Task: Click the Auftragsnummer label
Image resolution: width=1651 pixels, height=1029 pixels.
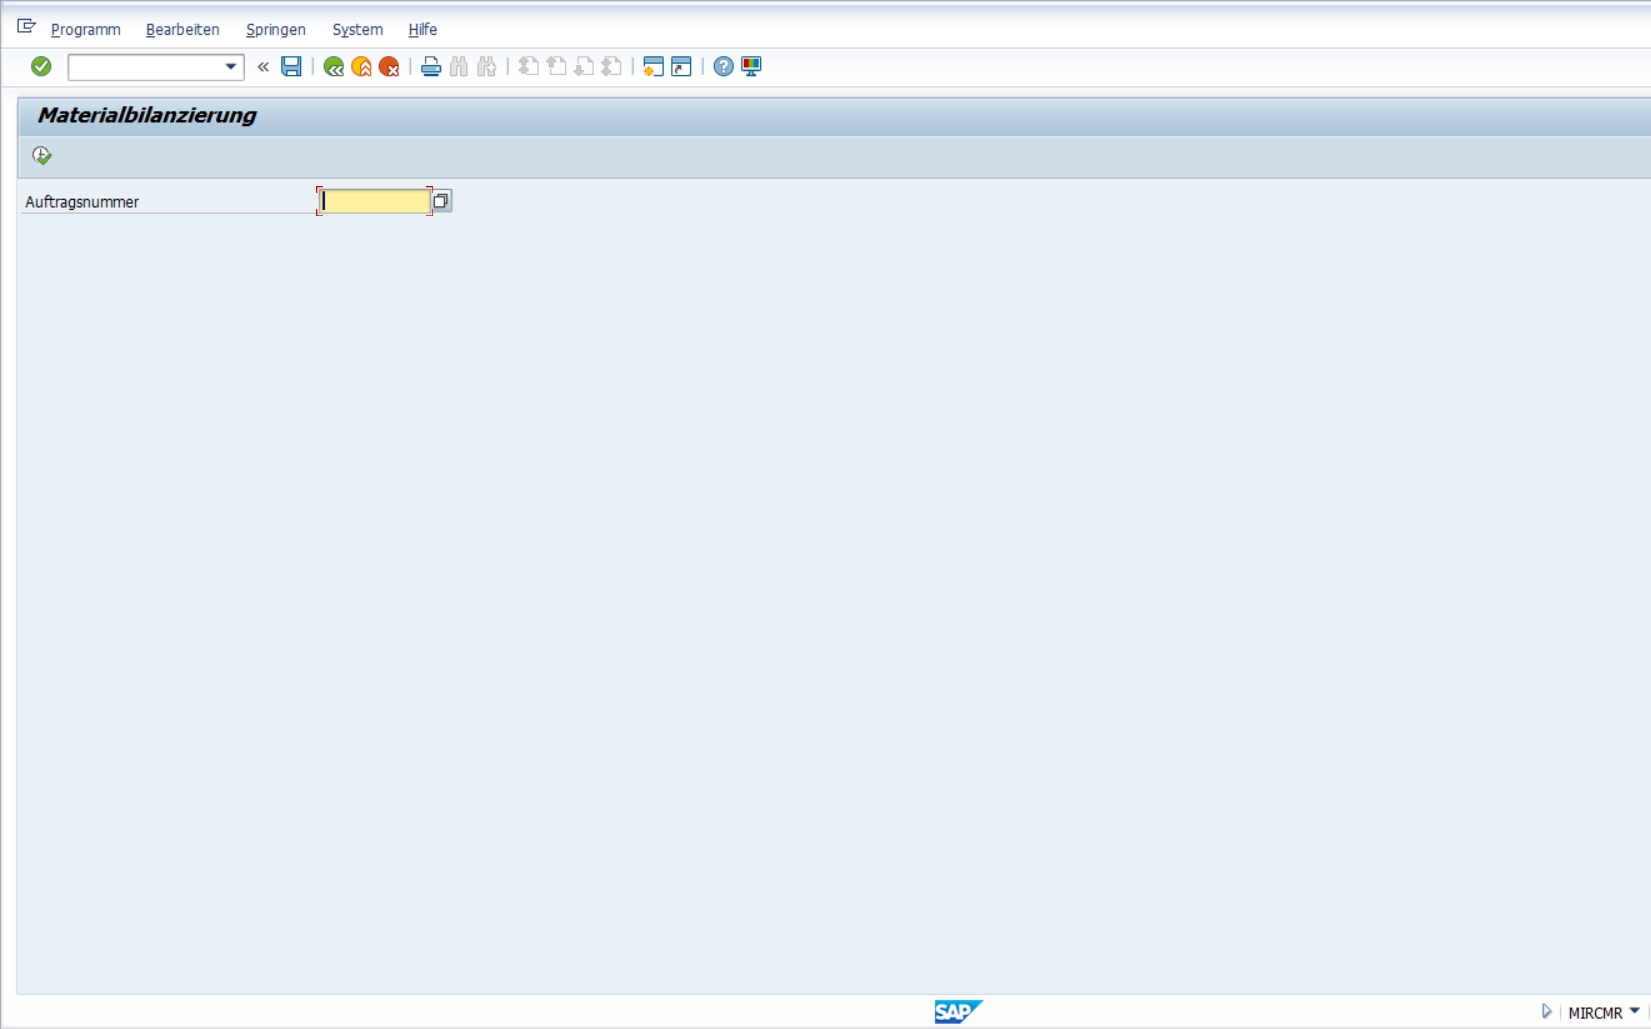Action: click(82, 202)
